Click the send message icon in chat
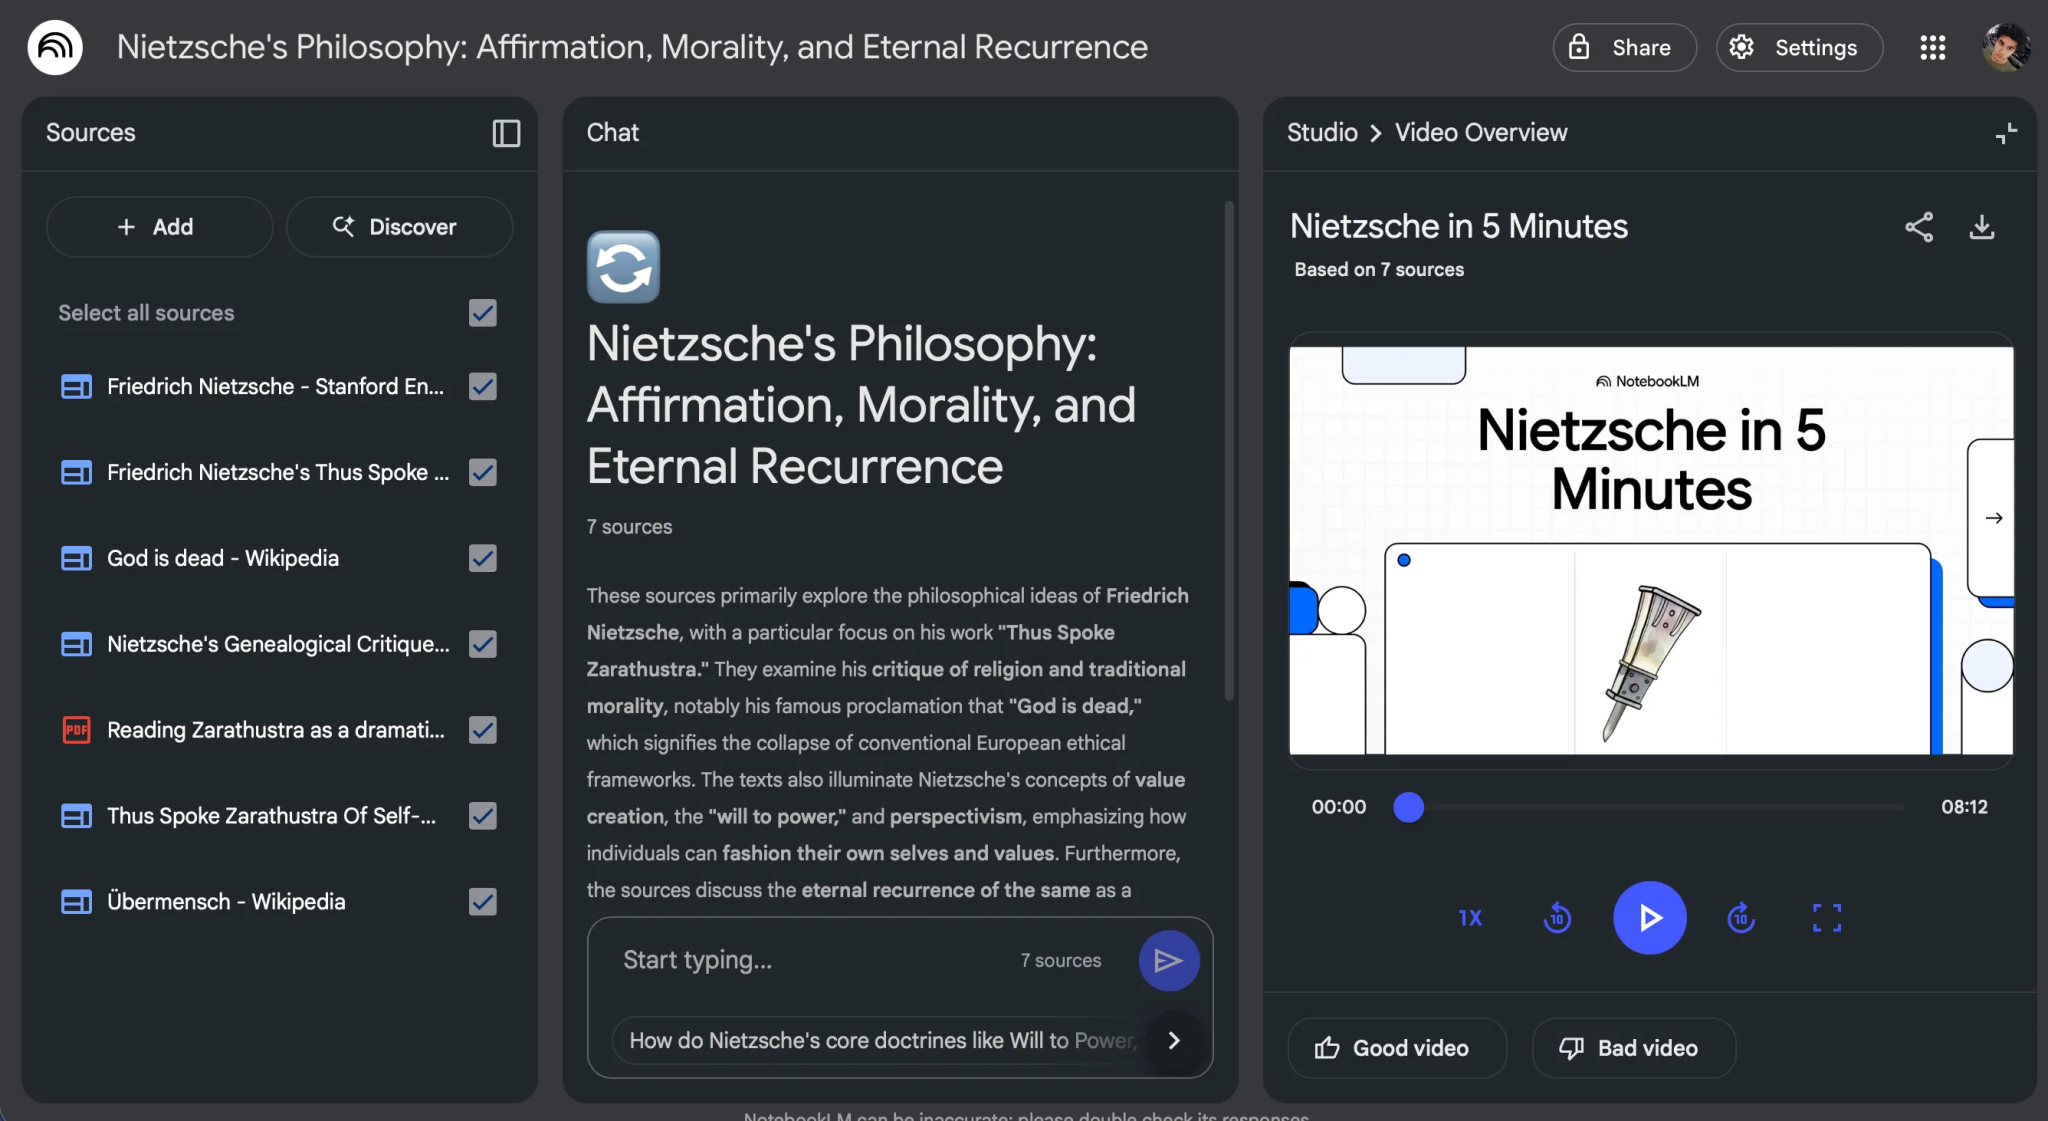Screen dimensions: 2048x1121 click(x=1168, y=960)
